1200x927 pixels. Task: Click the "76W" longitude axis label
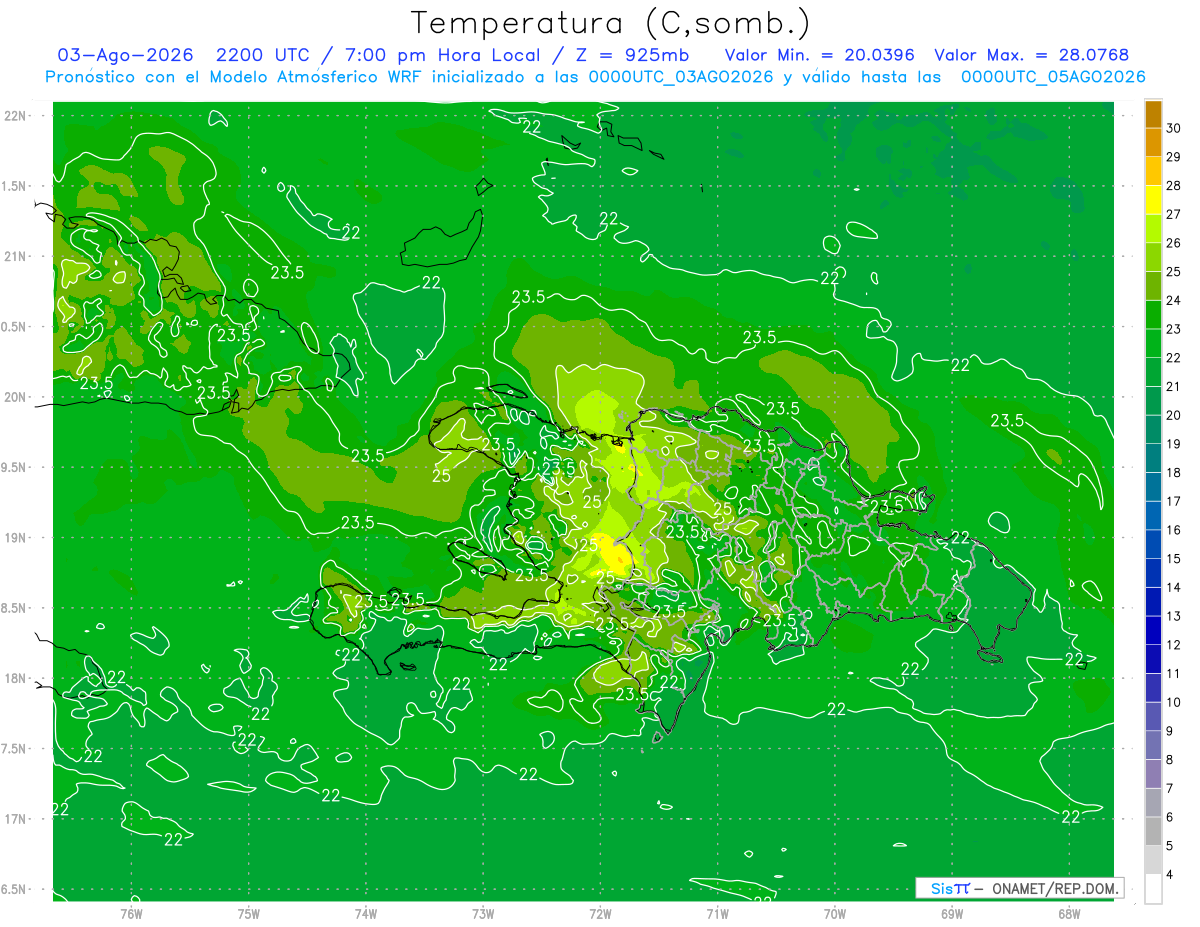point(131,913)
